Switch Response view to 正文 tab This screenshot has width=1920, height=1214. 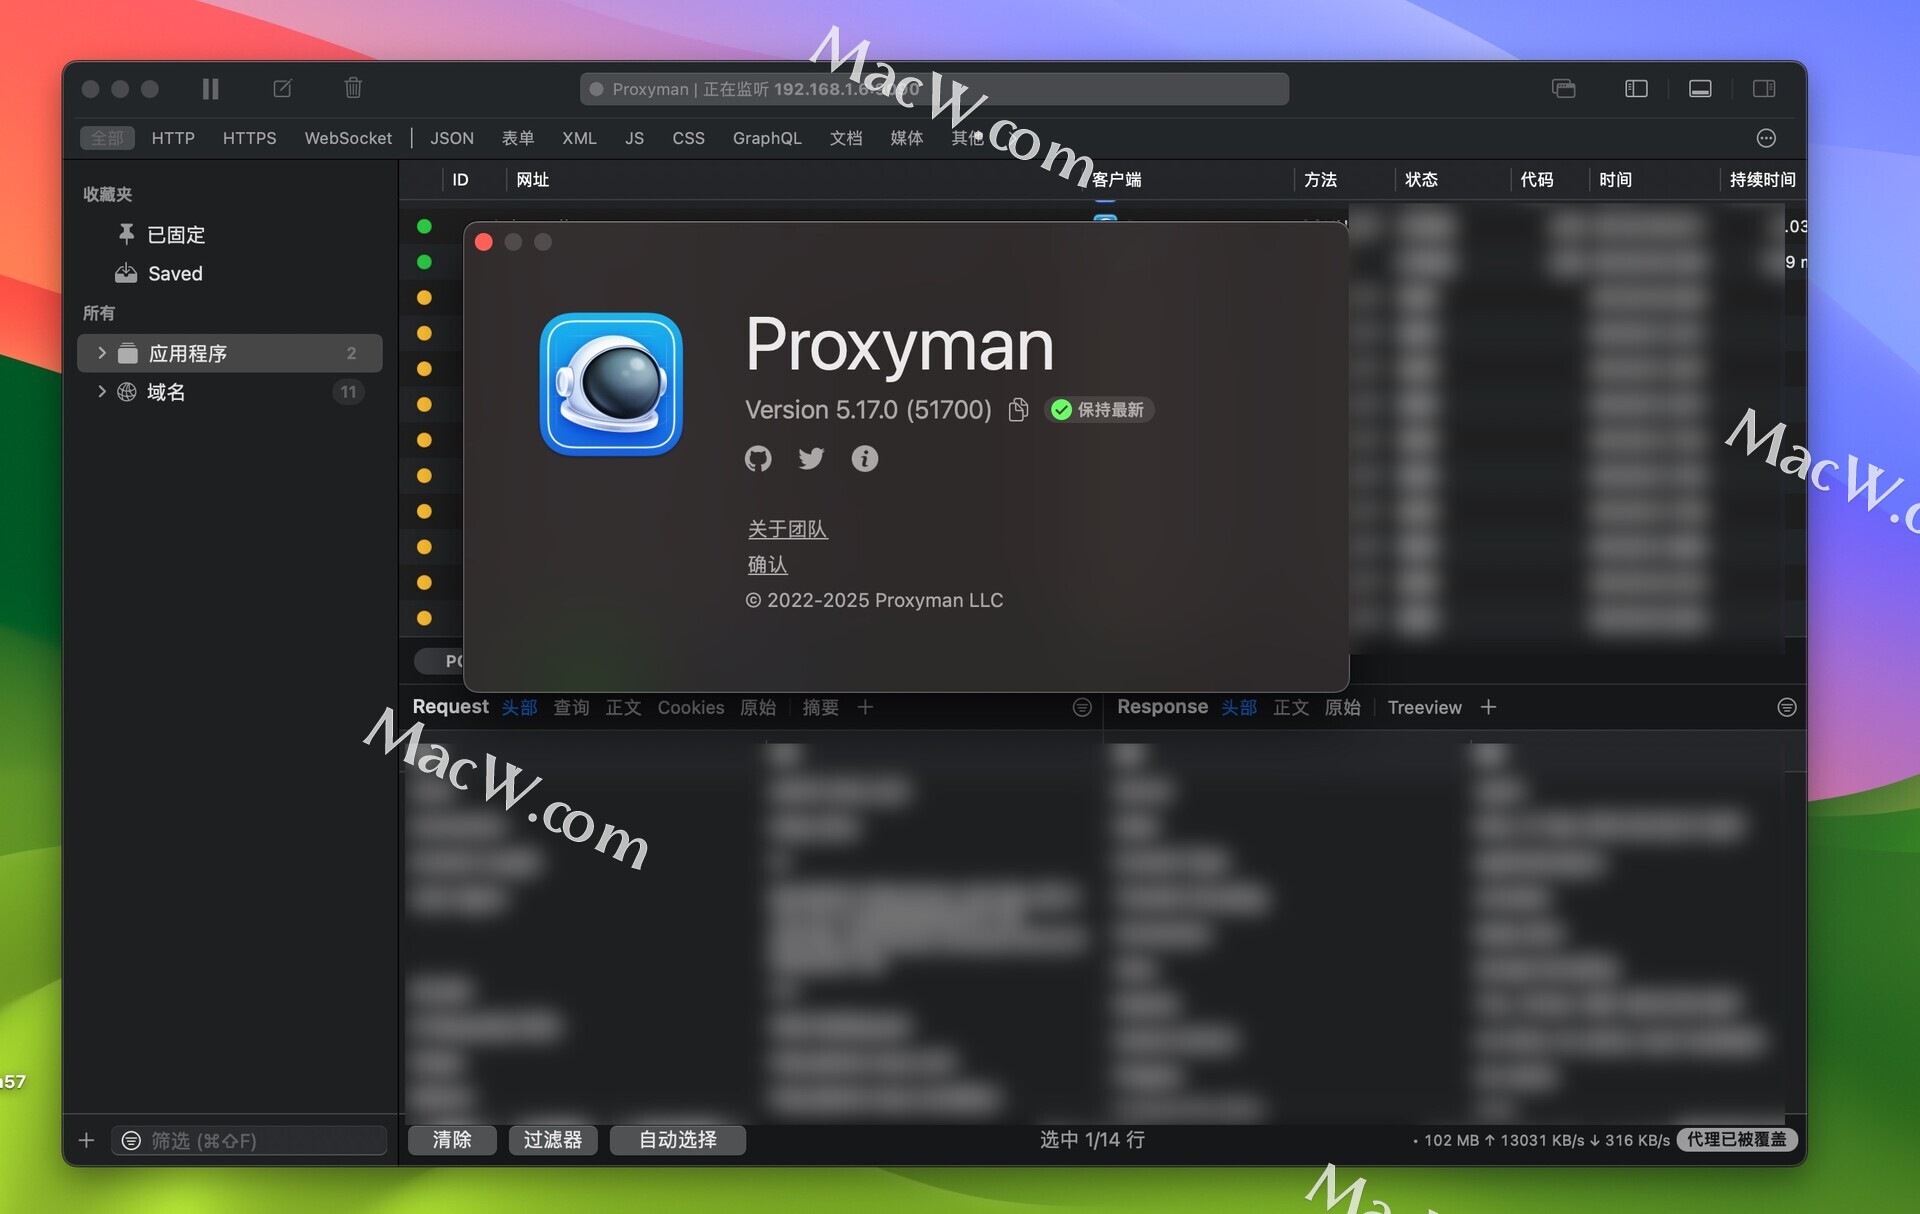[1291, 707]
